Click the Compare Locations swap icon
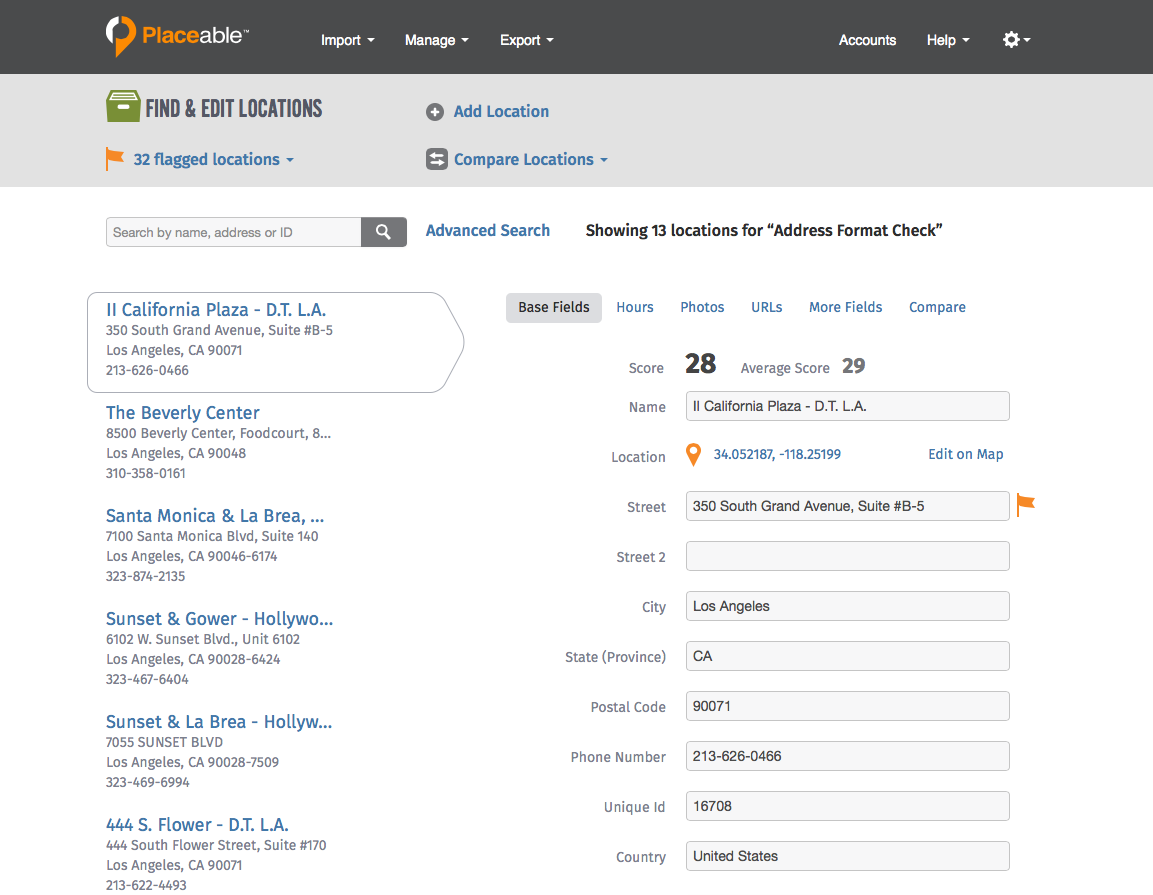The height and width of the screenshot is (895, 1153). click(x=436, y=160)
